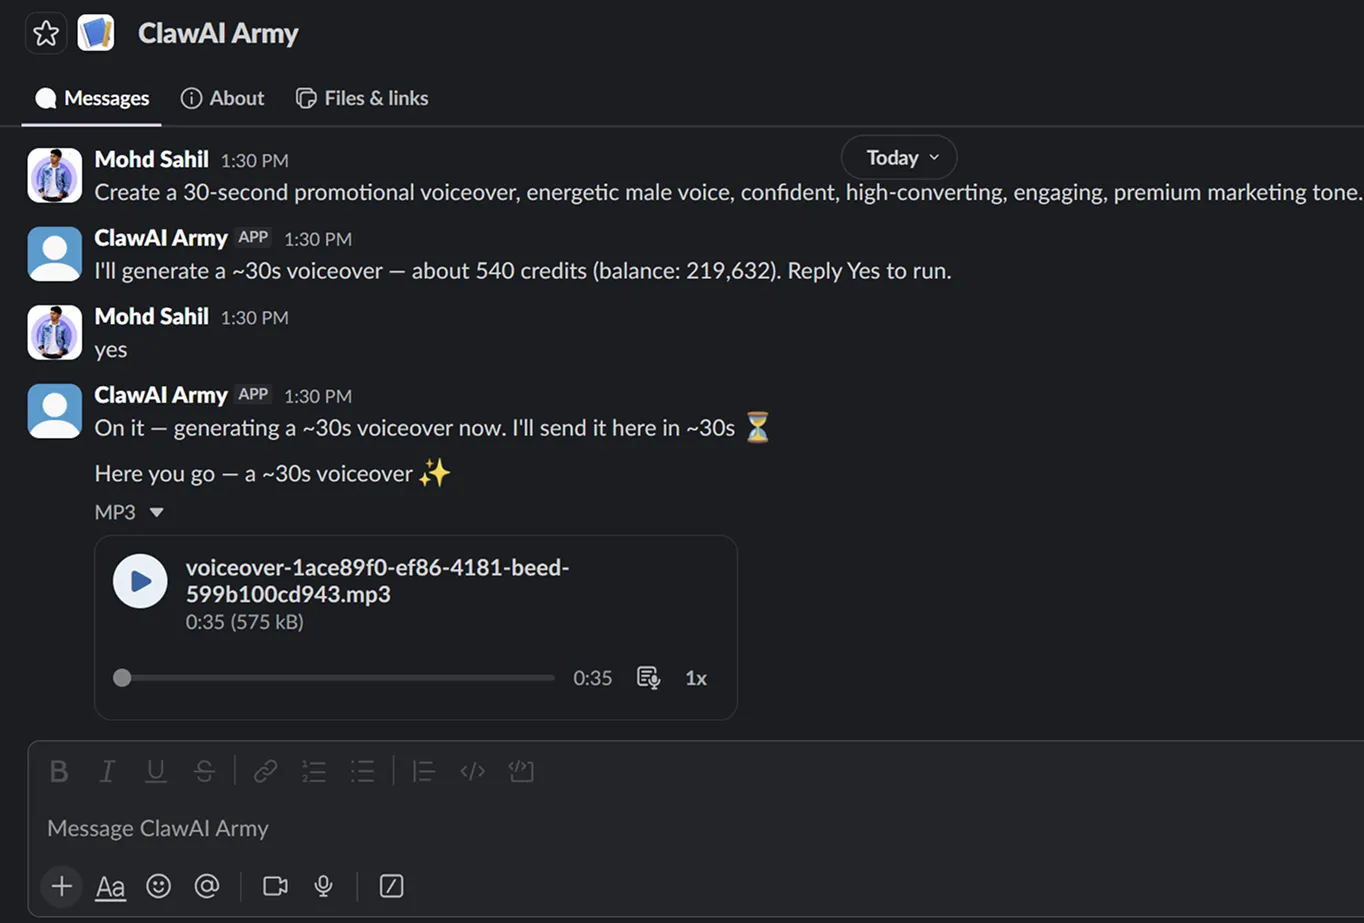Play the voiceover MP3 file
1364x923 pixels.
140,581
